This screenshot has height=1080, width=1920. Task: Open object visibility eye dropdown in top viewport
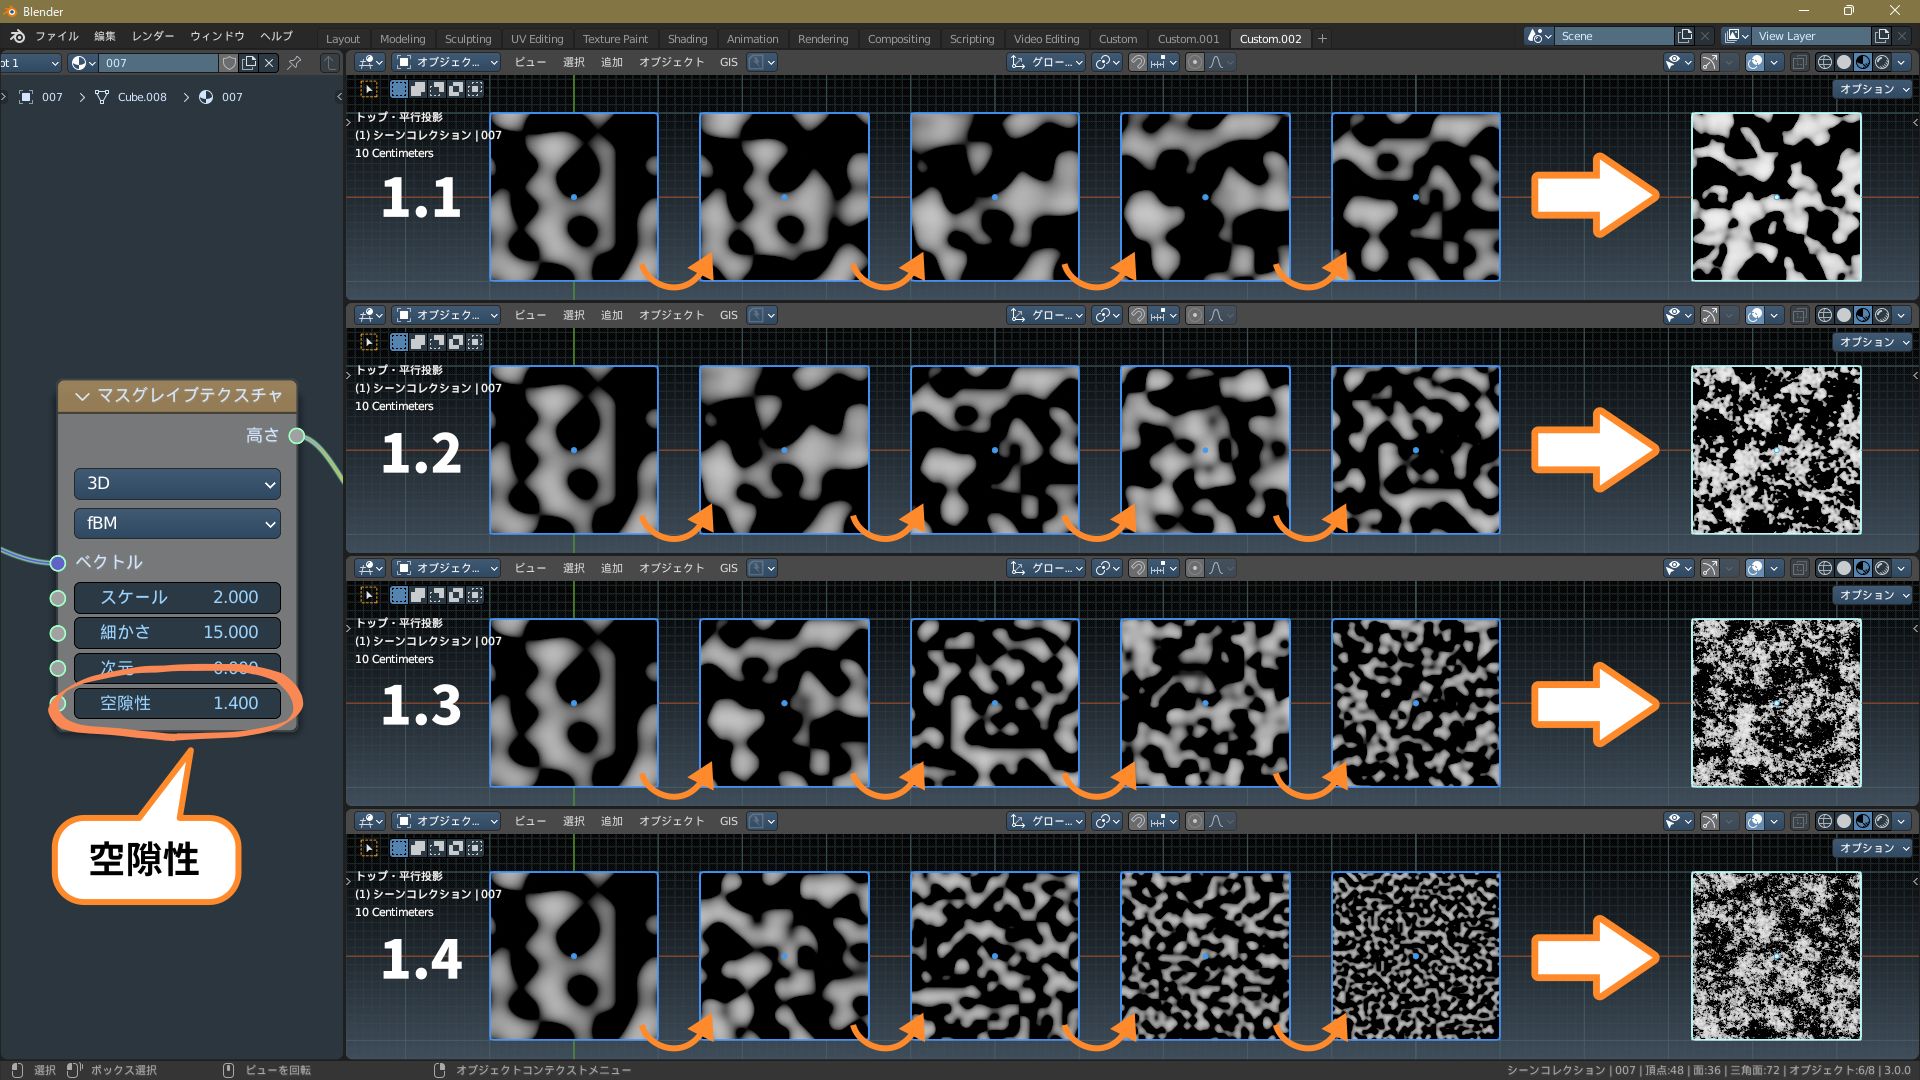coord(1679,62)
